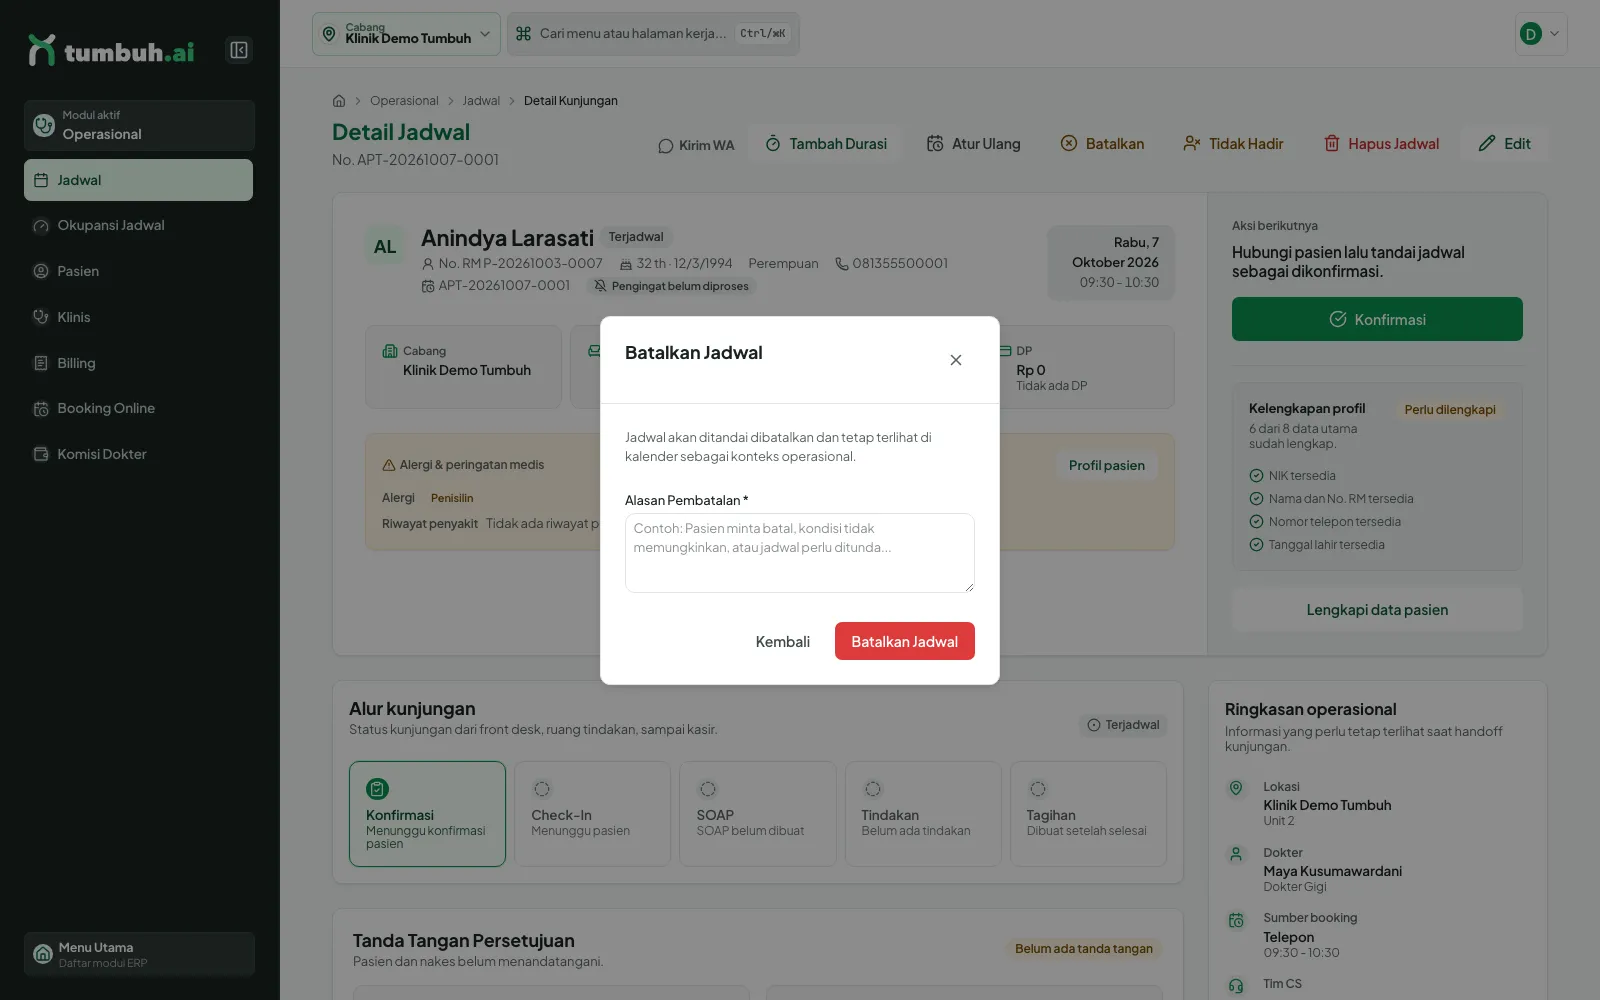Click the Kirim WA button

[x=696, y=145]
